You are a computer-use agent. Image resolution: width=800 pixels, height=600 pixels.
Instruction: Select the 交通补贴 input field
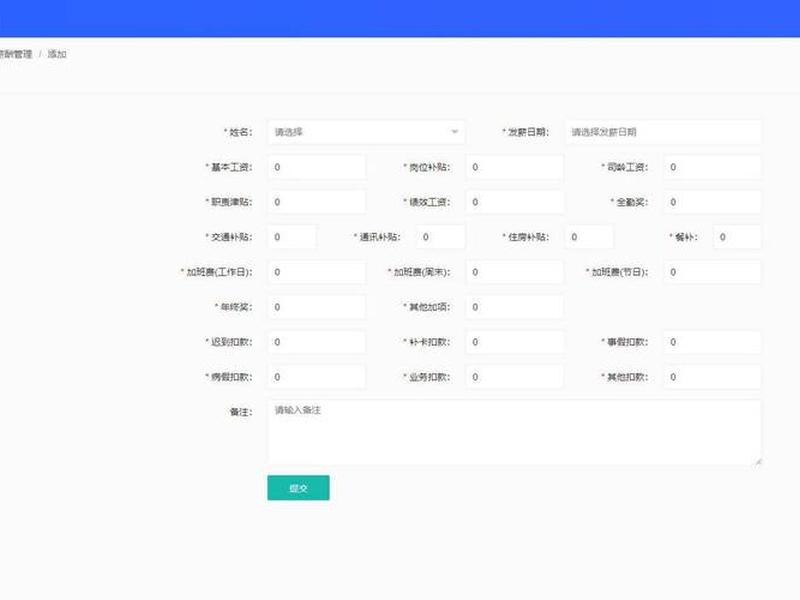292,237
